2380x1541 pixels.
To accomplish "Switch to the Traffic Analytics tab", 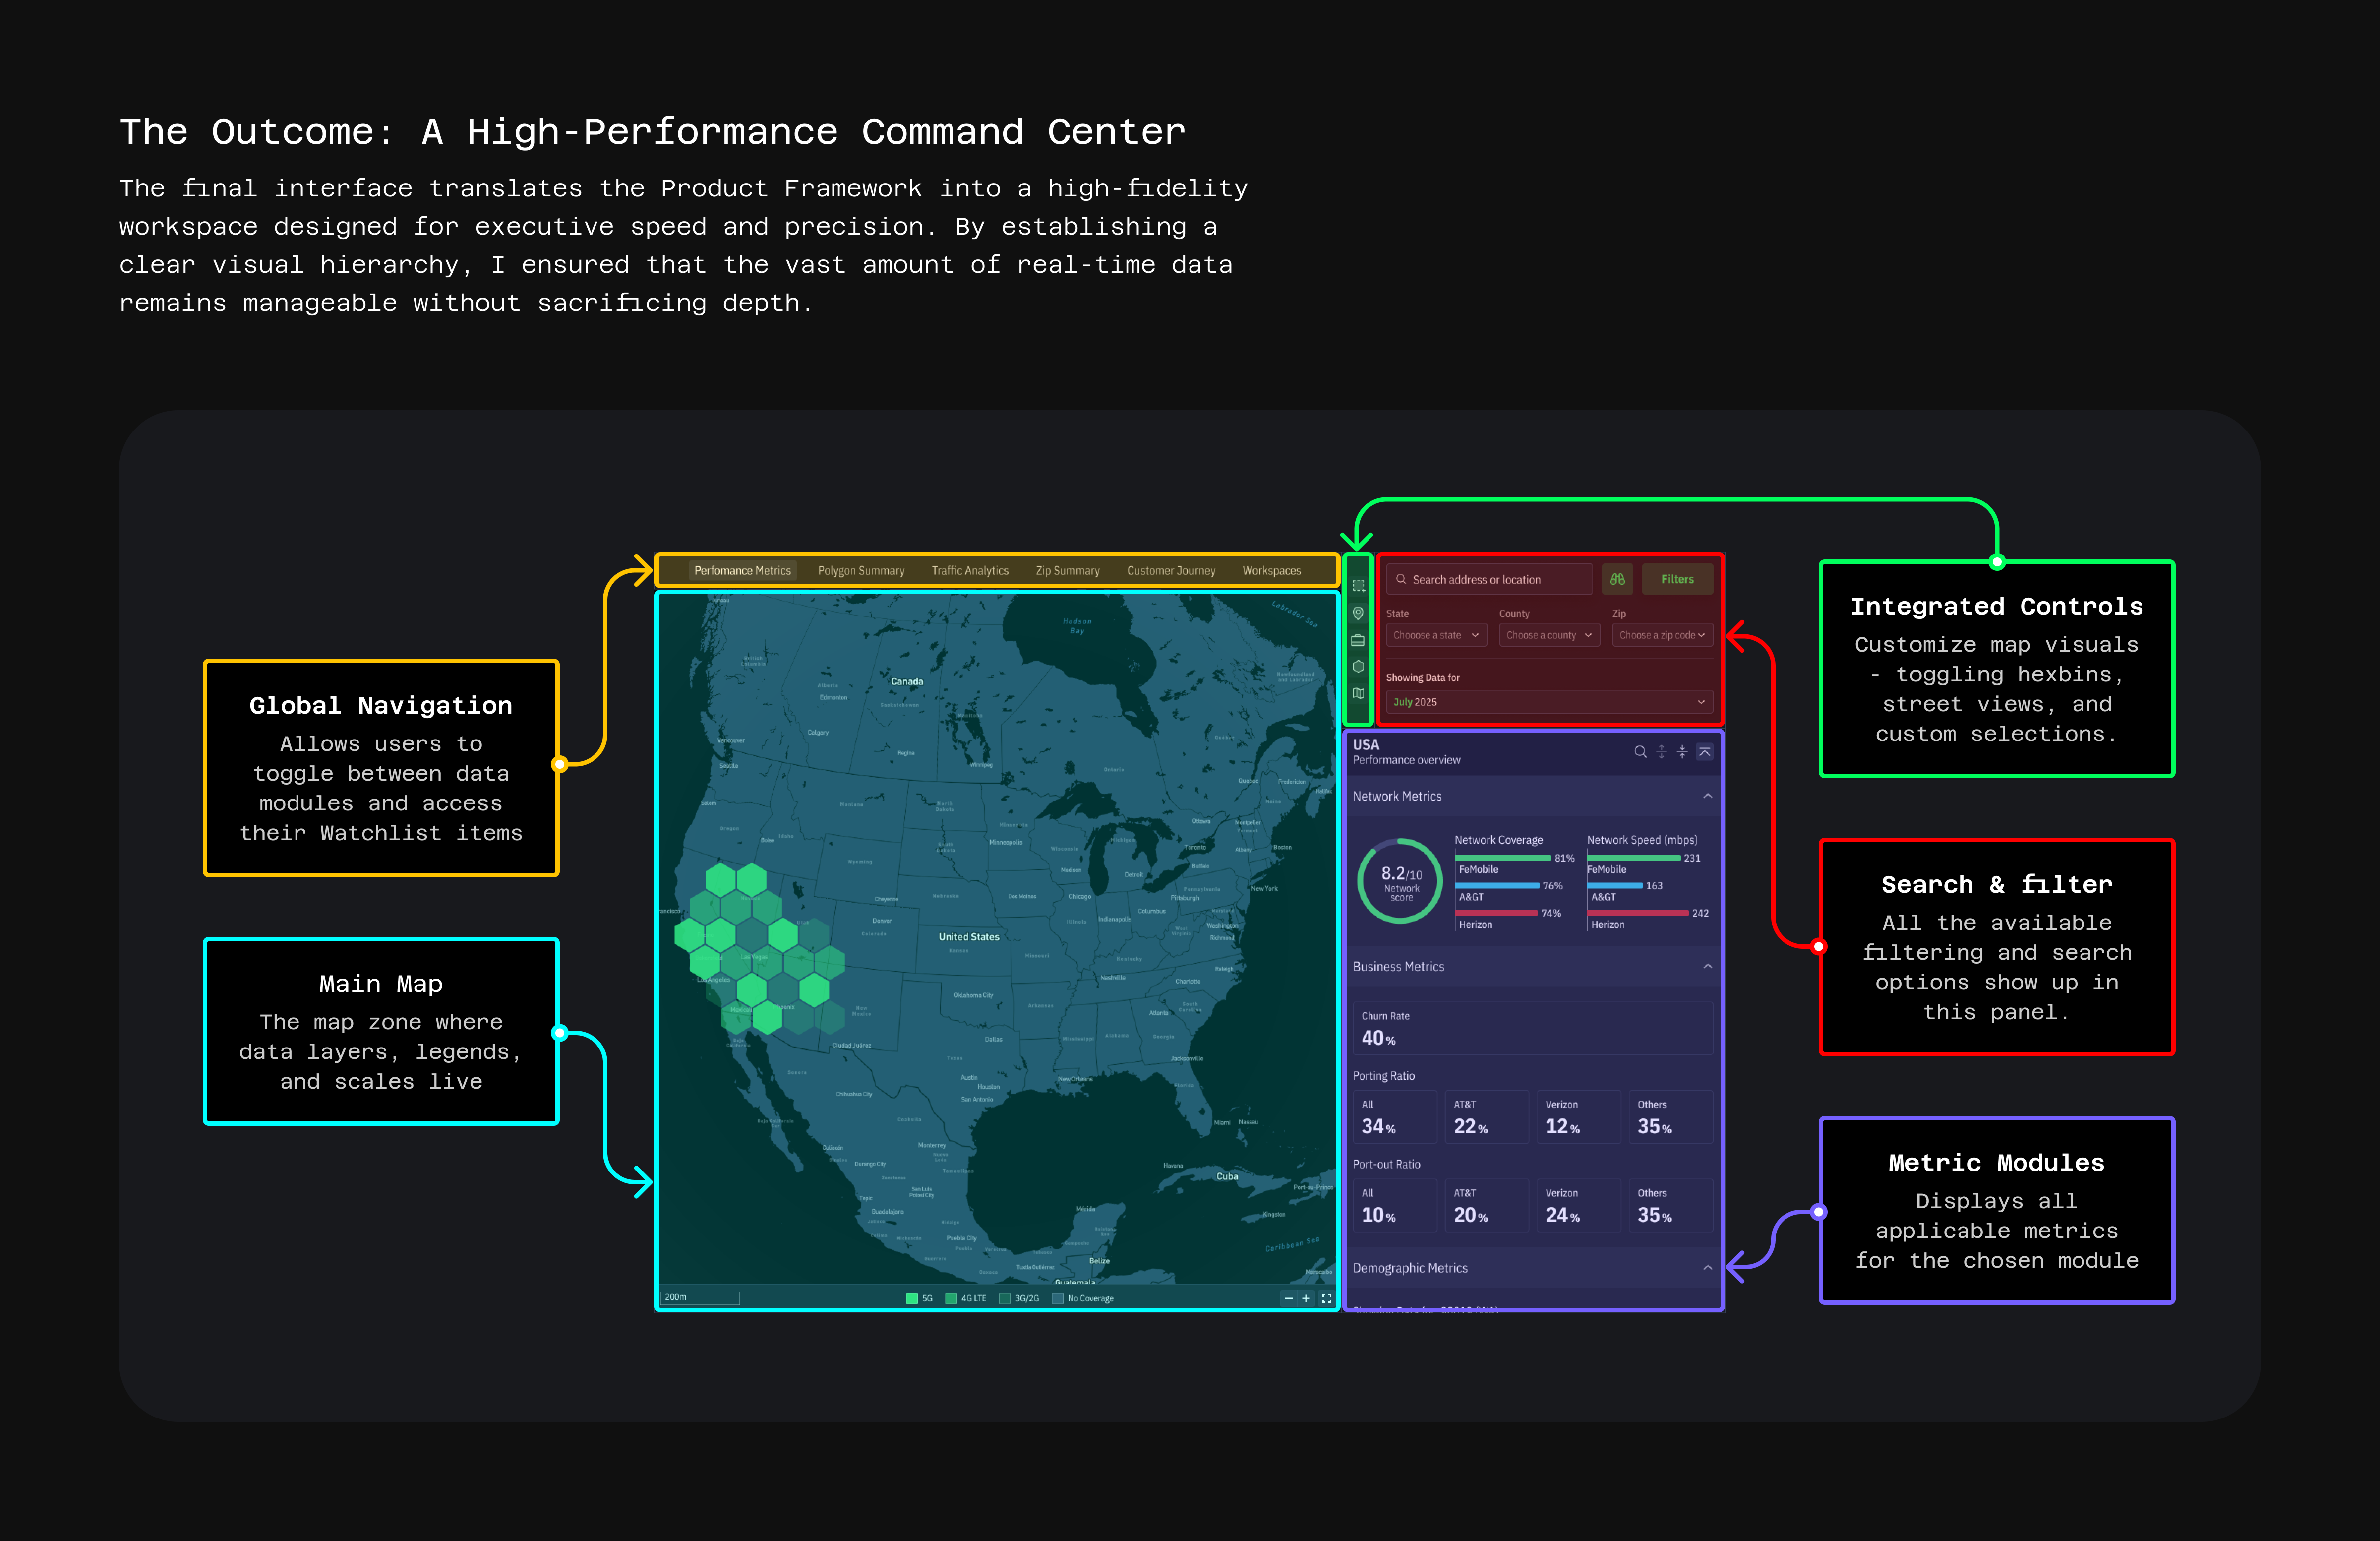I will pyautogui.click(x=969, y=571).
